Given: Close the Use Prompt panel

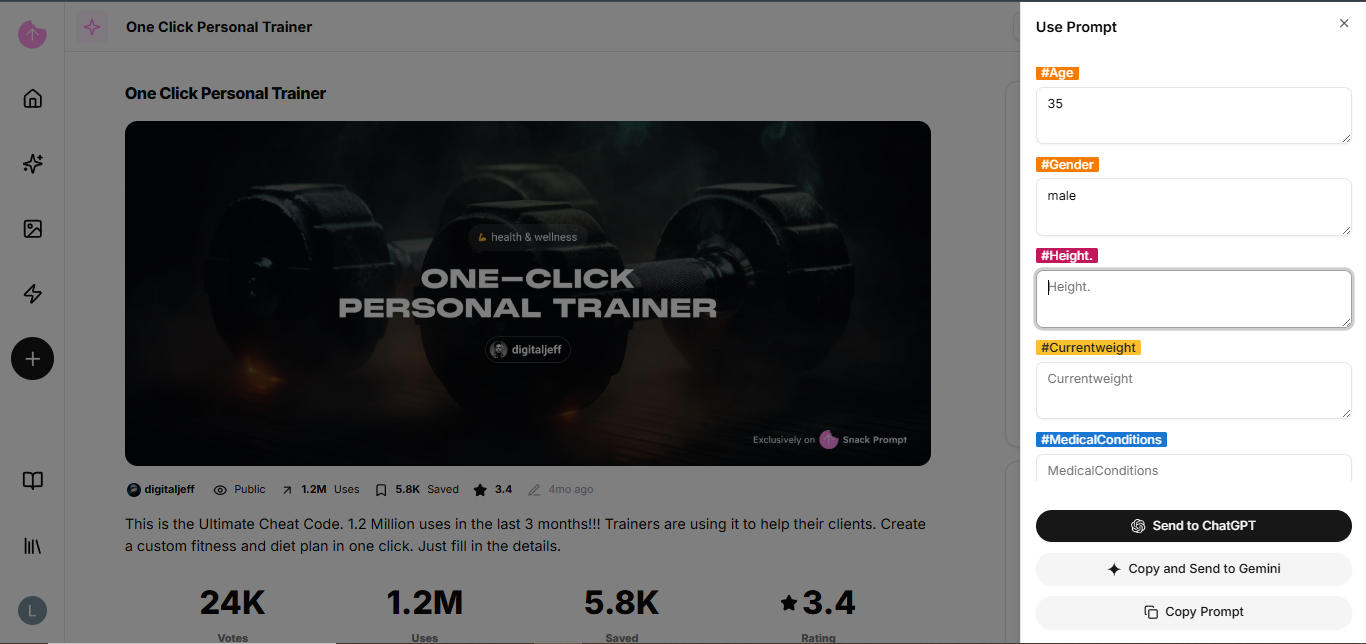Looking at the screenshot, I should [x=1343, y=23].
